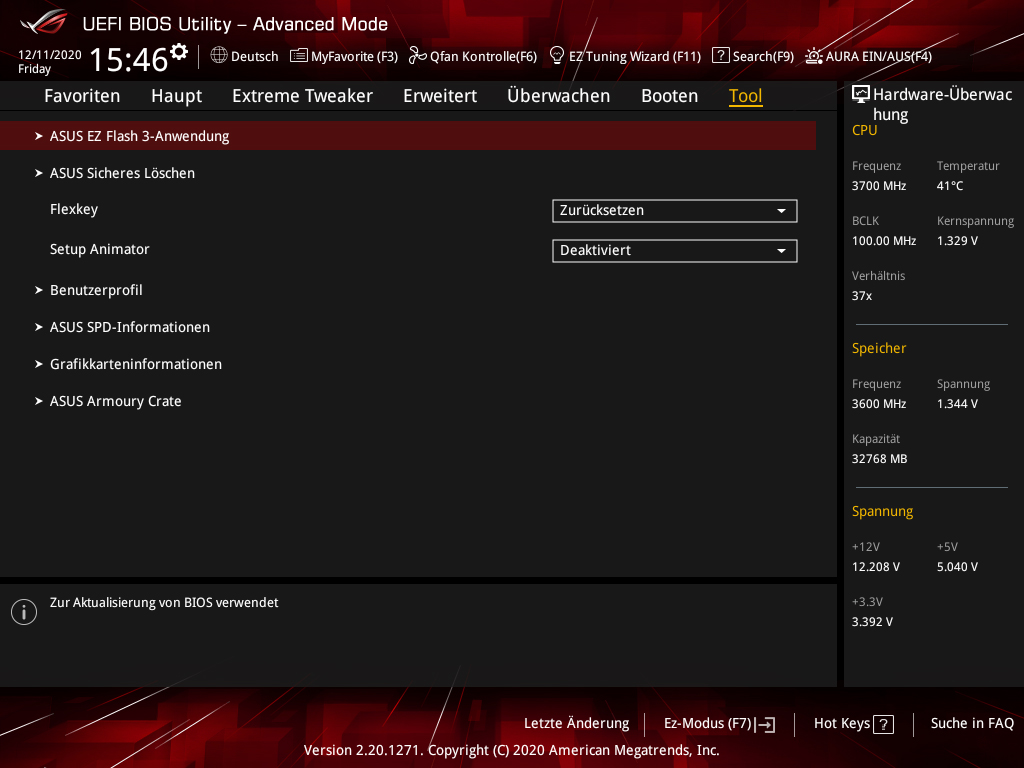Image resolution: width=1024 pixels, height=768 pixels.
Task: Launch EZ Tuning Wizard (F11)
Action: coord(625,56)
